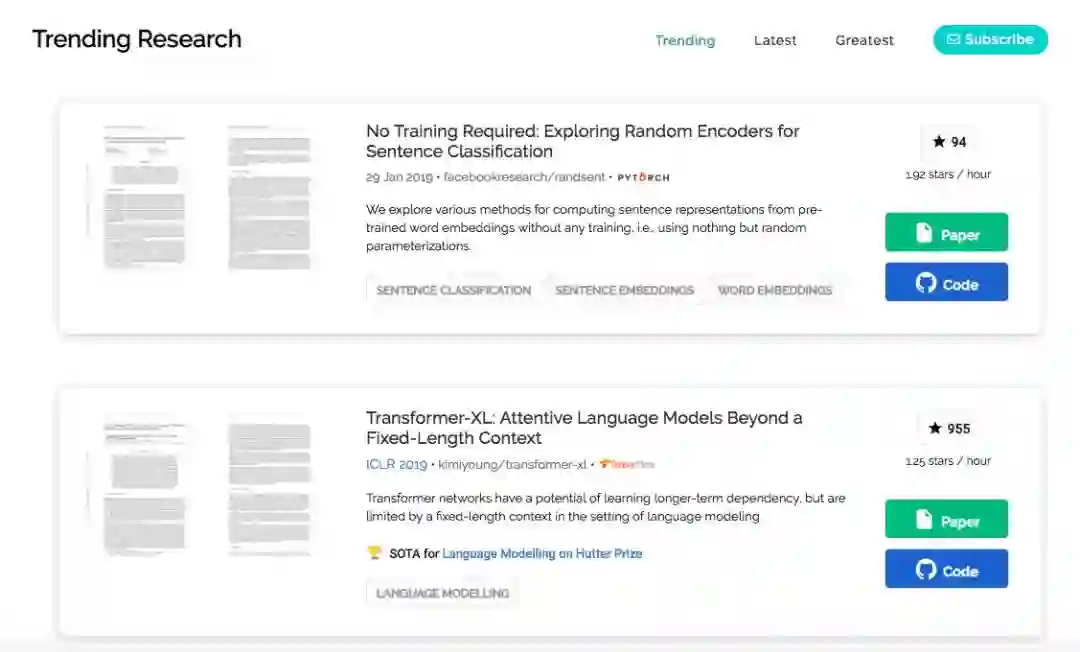Follow the Language Modelling on Hutter Prize link
The height and width of the screenshot is (652, 1080).
[542, 553]
